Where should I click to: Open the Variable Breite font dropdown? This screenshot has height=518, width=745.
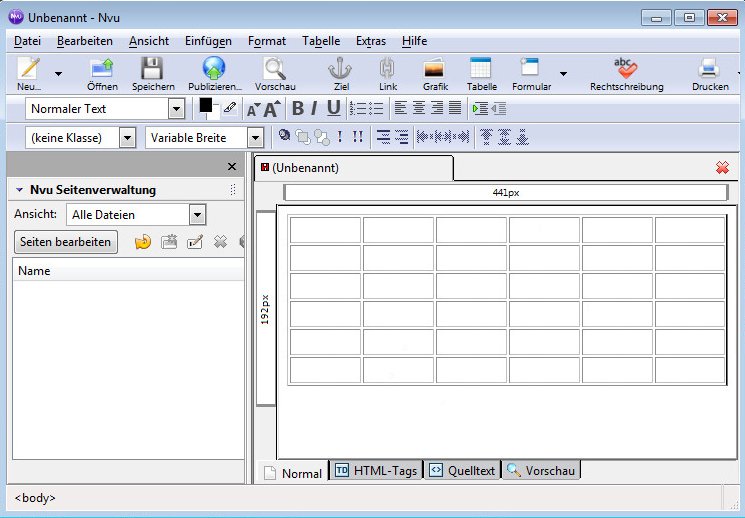pyautogui.click(x=256, y=138)
